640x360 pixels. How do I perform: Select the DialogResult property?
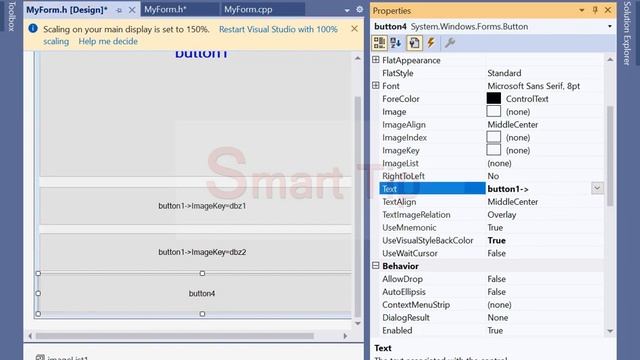(490, 318)
